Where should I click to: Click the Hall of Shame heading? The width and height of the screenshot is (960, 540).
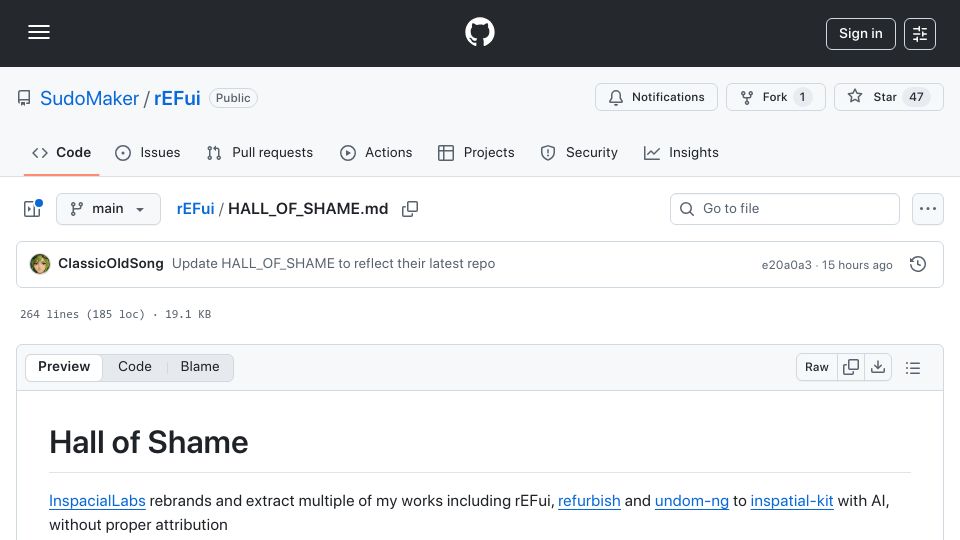click(149, 442)
